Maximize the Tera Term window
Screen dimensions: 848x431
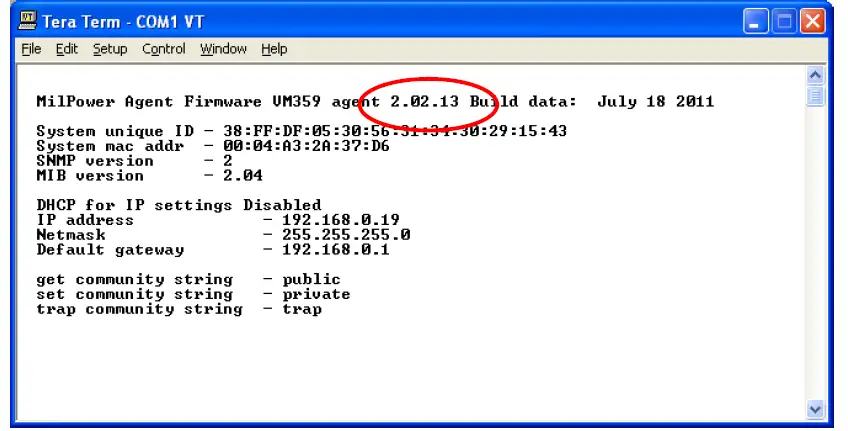pyautogui.click(x=784, y=22)
